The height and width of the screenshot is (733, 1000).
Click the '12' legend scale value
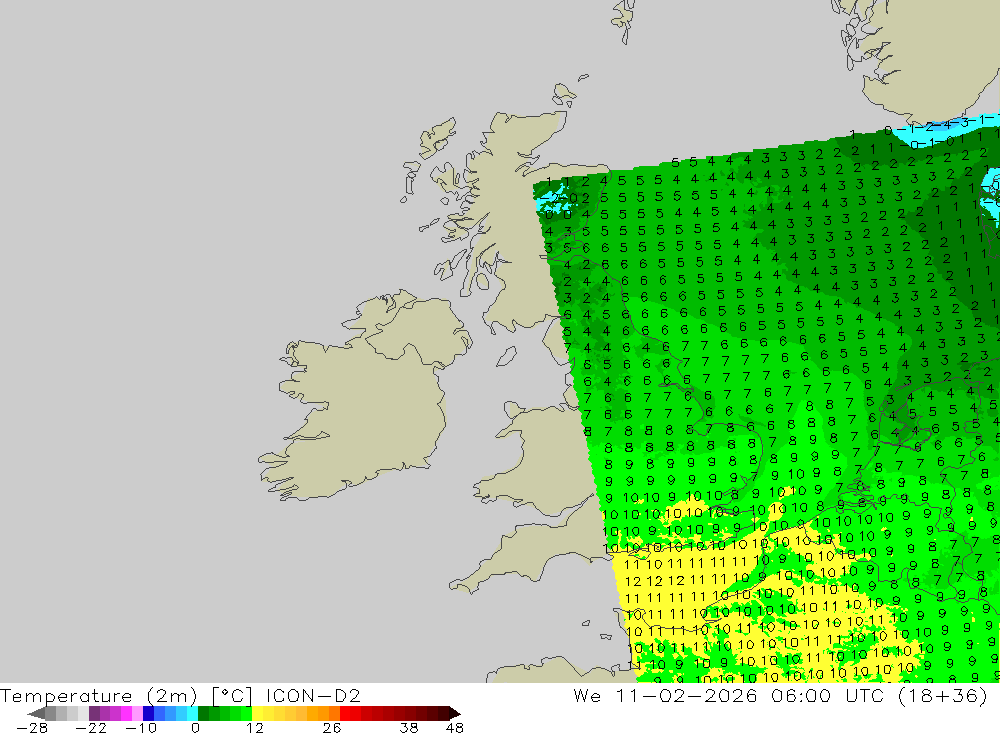coord(254,727)
